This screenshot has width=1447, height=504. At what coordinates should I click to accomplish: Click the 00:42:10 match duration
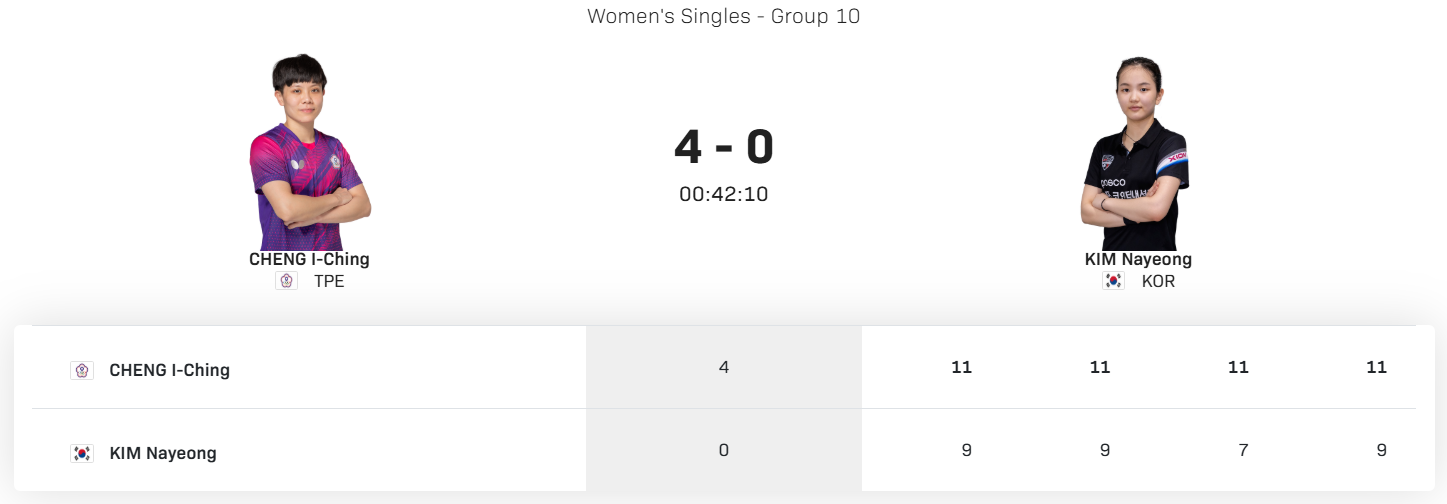723,194
